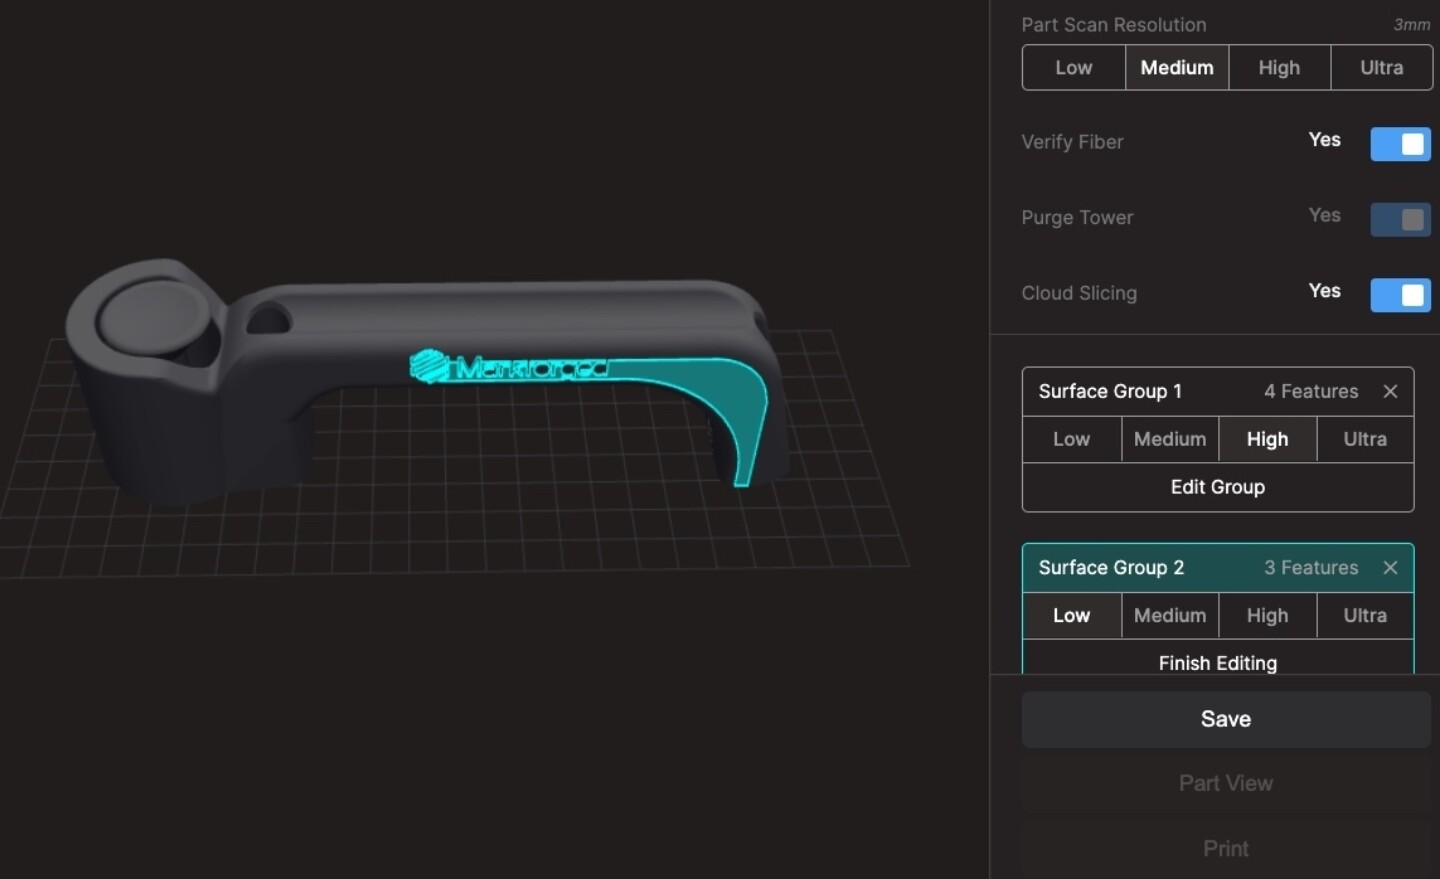Screen dimensions: 1440x879
Task: Set Surface Group 1 to Ultra
Action: 1365,439
